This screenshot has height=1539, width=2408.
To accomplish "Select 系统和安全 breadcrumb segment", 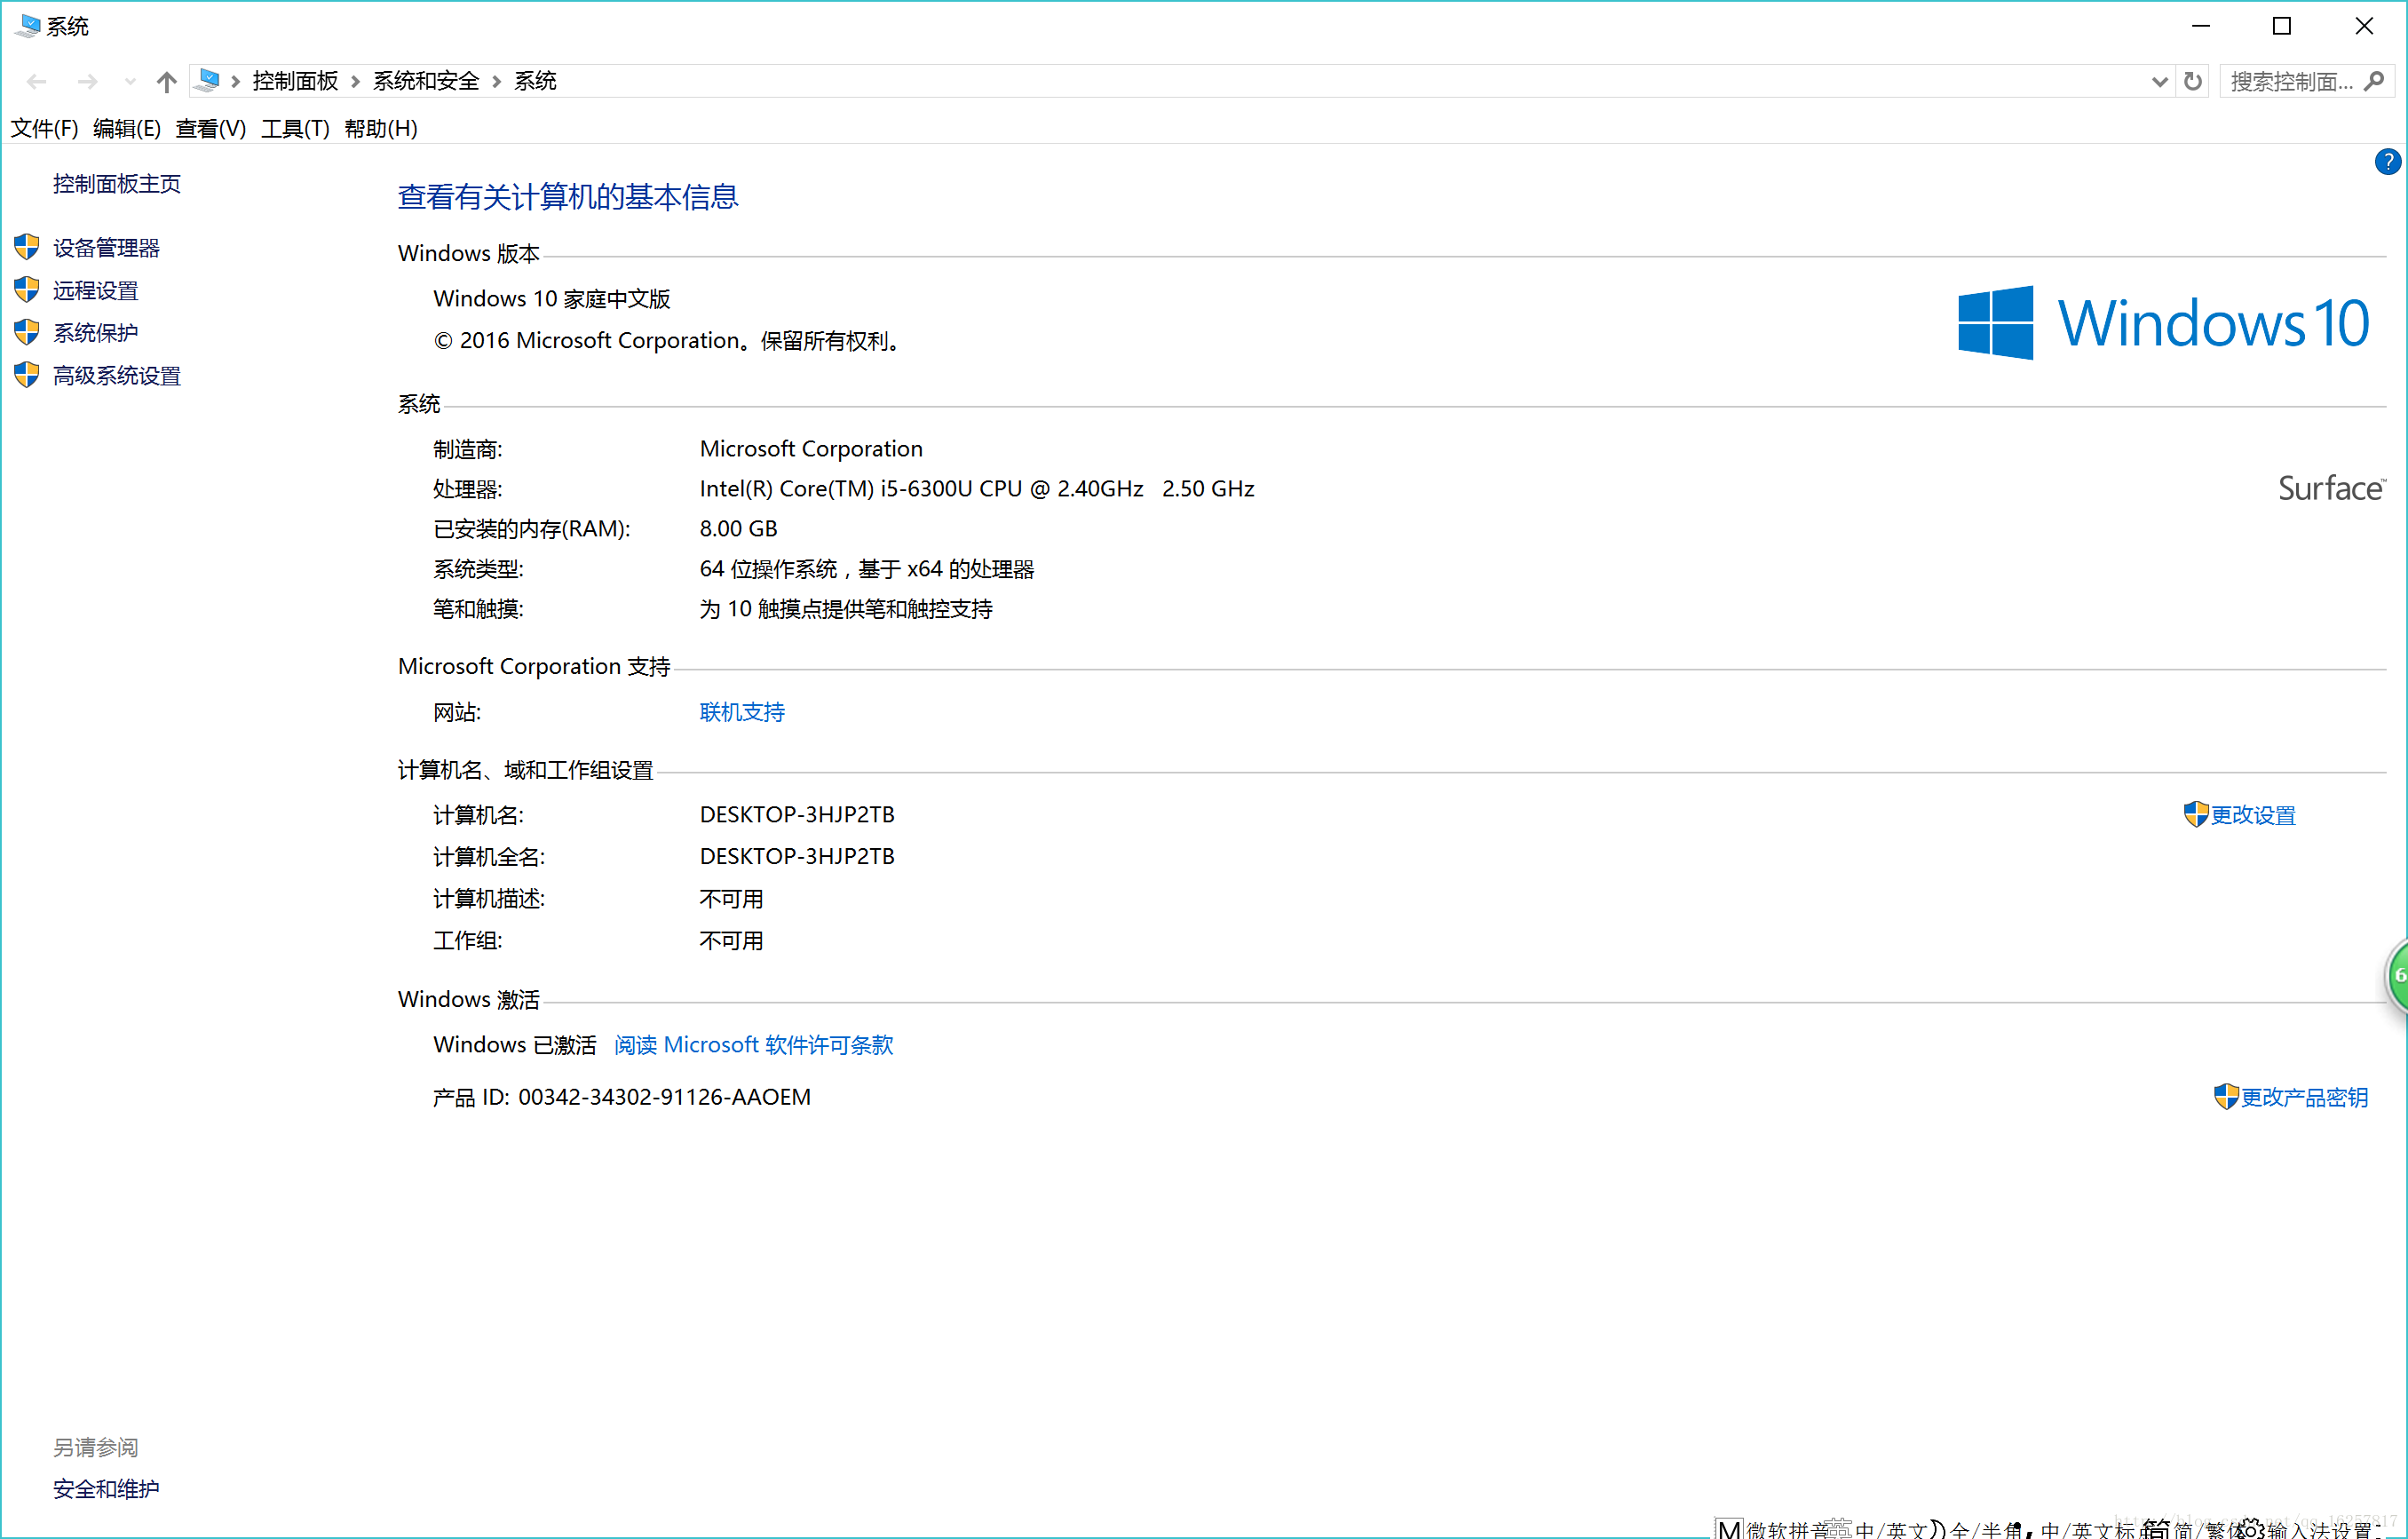I will pyautogui.click(x=426, y=81).
